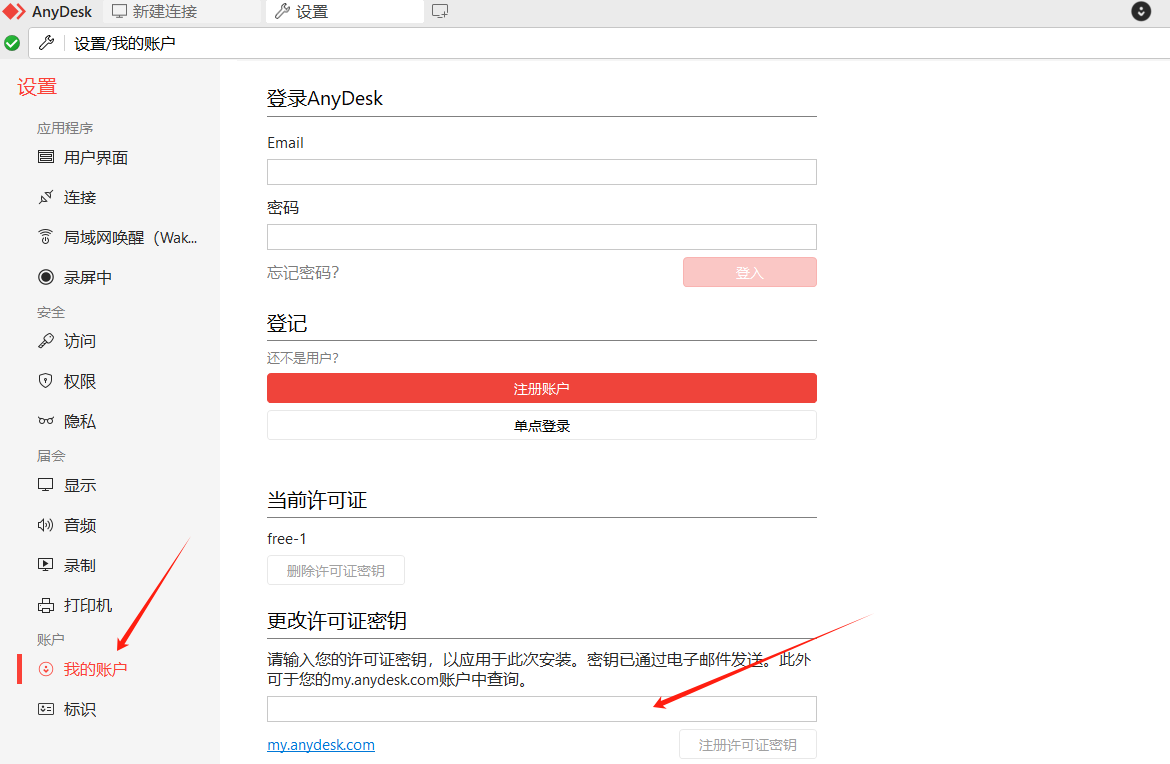1170x764 pixels.
Task: Click the 连接 sidebar icon
Action: click(46, 197)
